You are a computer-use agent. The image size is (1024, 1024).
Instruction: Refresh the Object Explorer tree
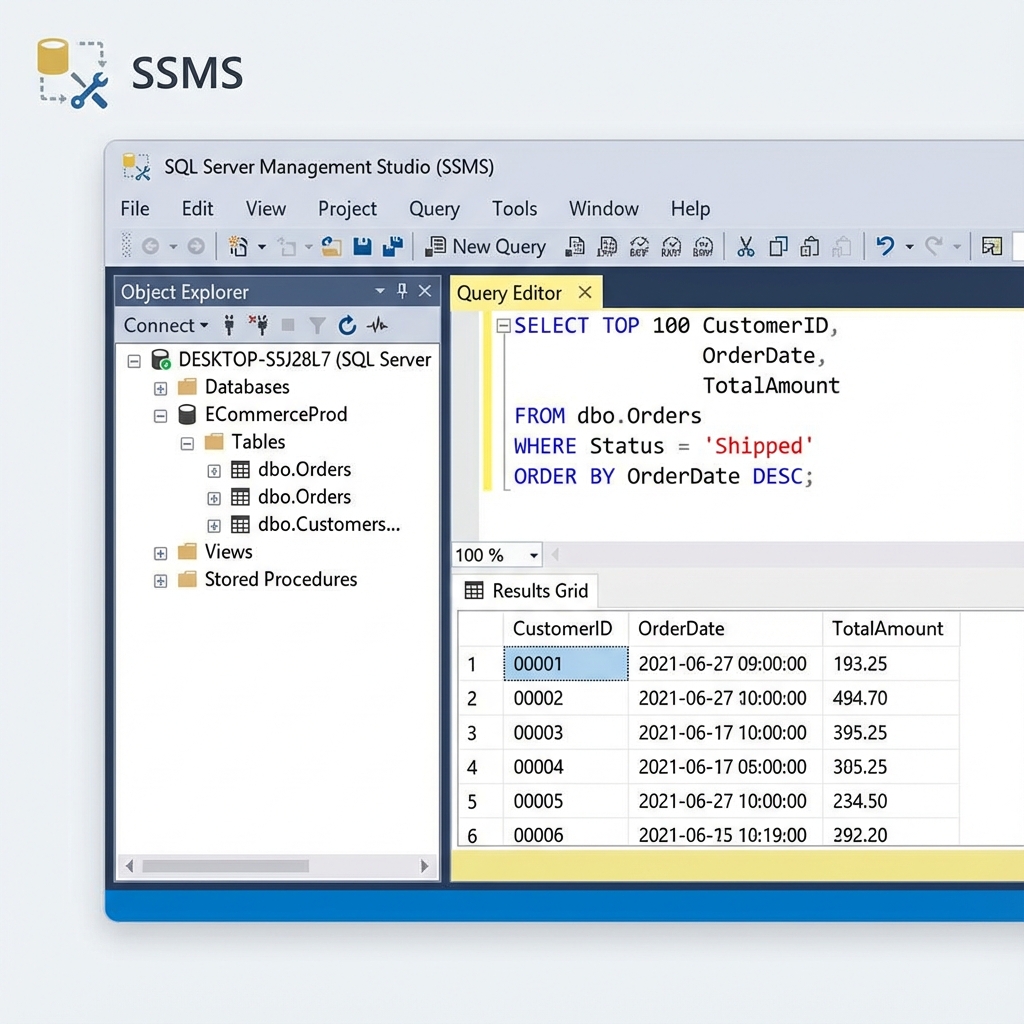347,325
